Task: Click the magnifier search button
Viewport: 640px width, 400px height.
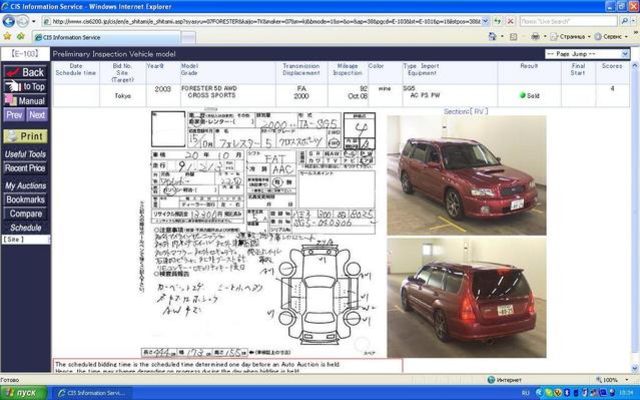Action: tap(624, 21)
